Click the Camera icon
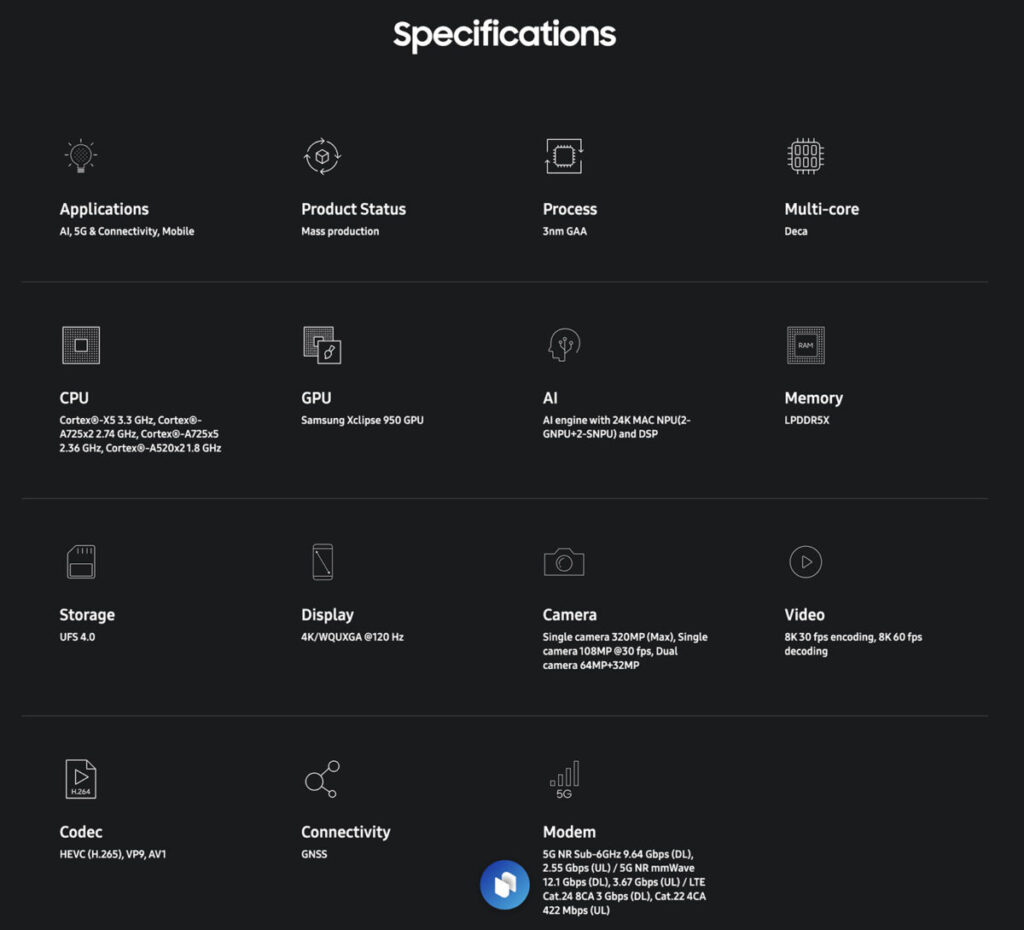This screenshot has width=1024, height=930. pos(564,562)
